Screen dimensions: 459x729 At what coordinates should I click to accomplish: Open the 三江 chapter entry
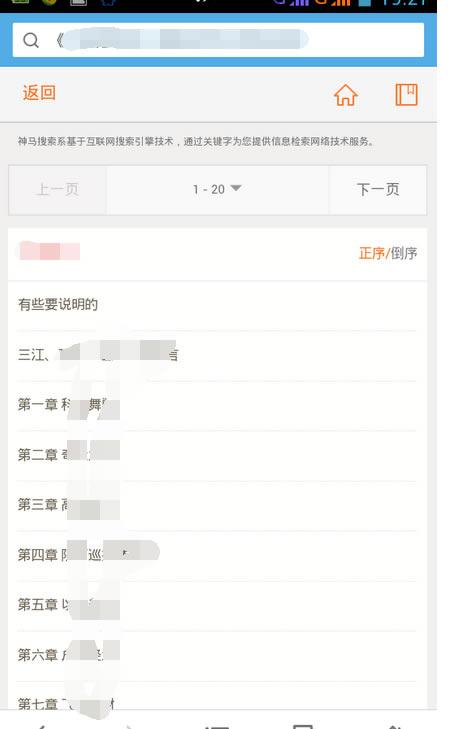[216, 356]
